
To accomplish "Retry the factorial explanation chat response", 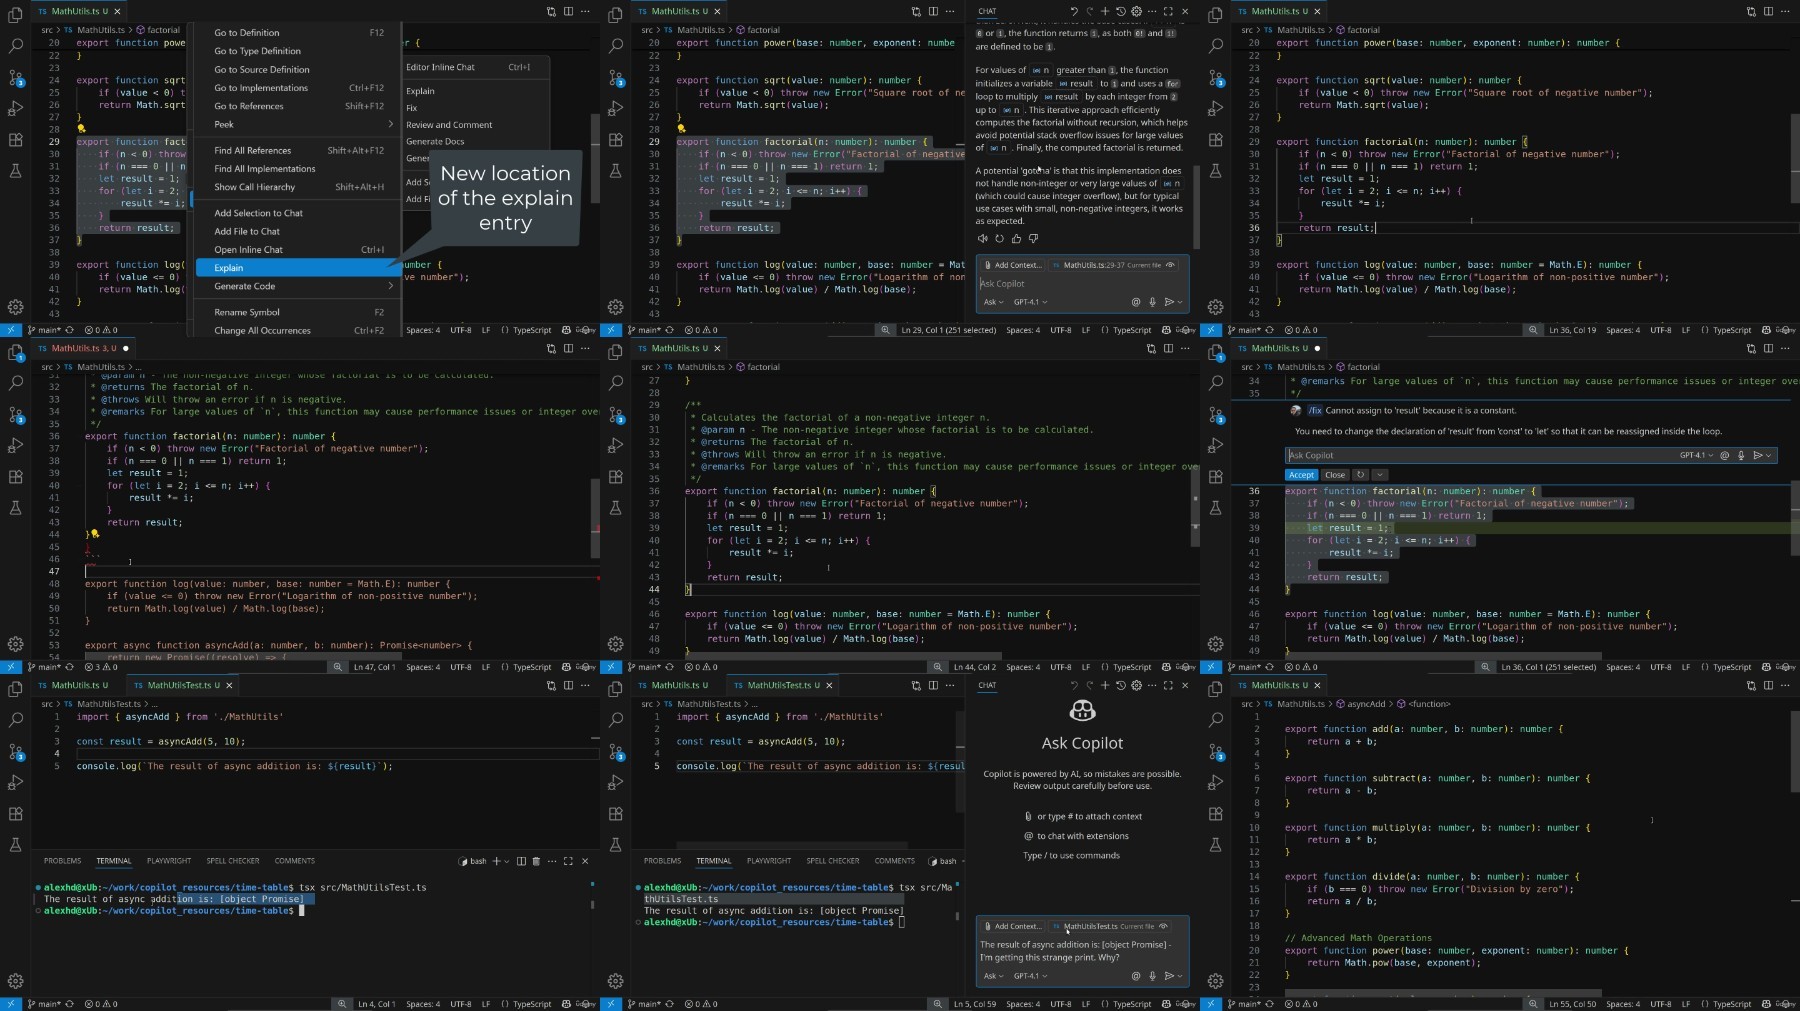I will tap(1000, 238).
